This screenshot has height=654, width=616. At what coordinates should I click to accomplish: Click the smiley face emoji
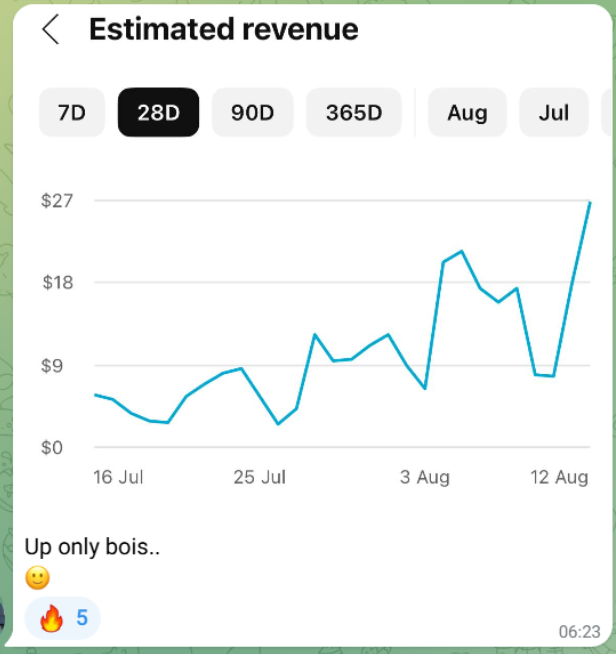pos(37,578)
